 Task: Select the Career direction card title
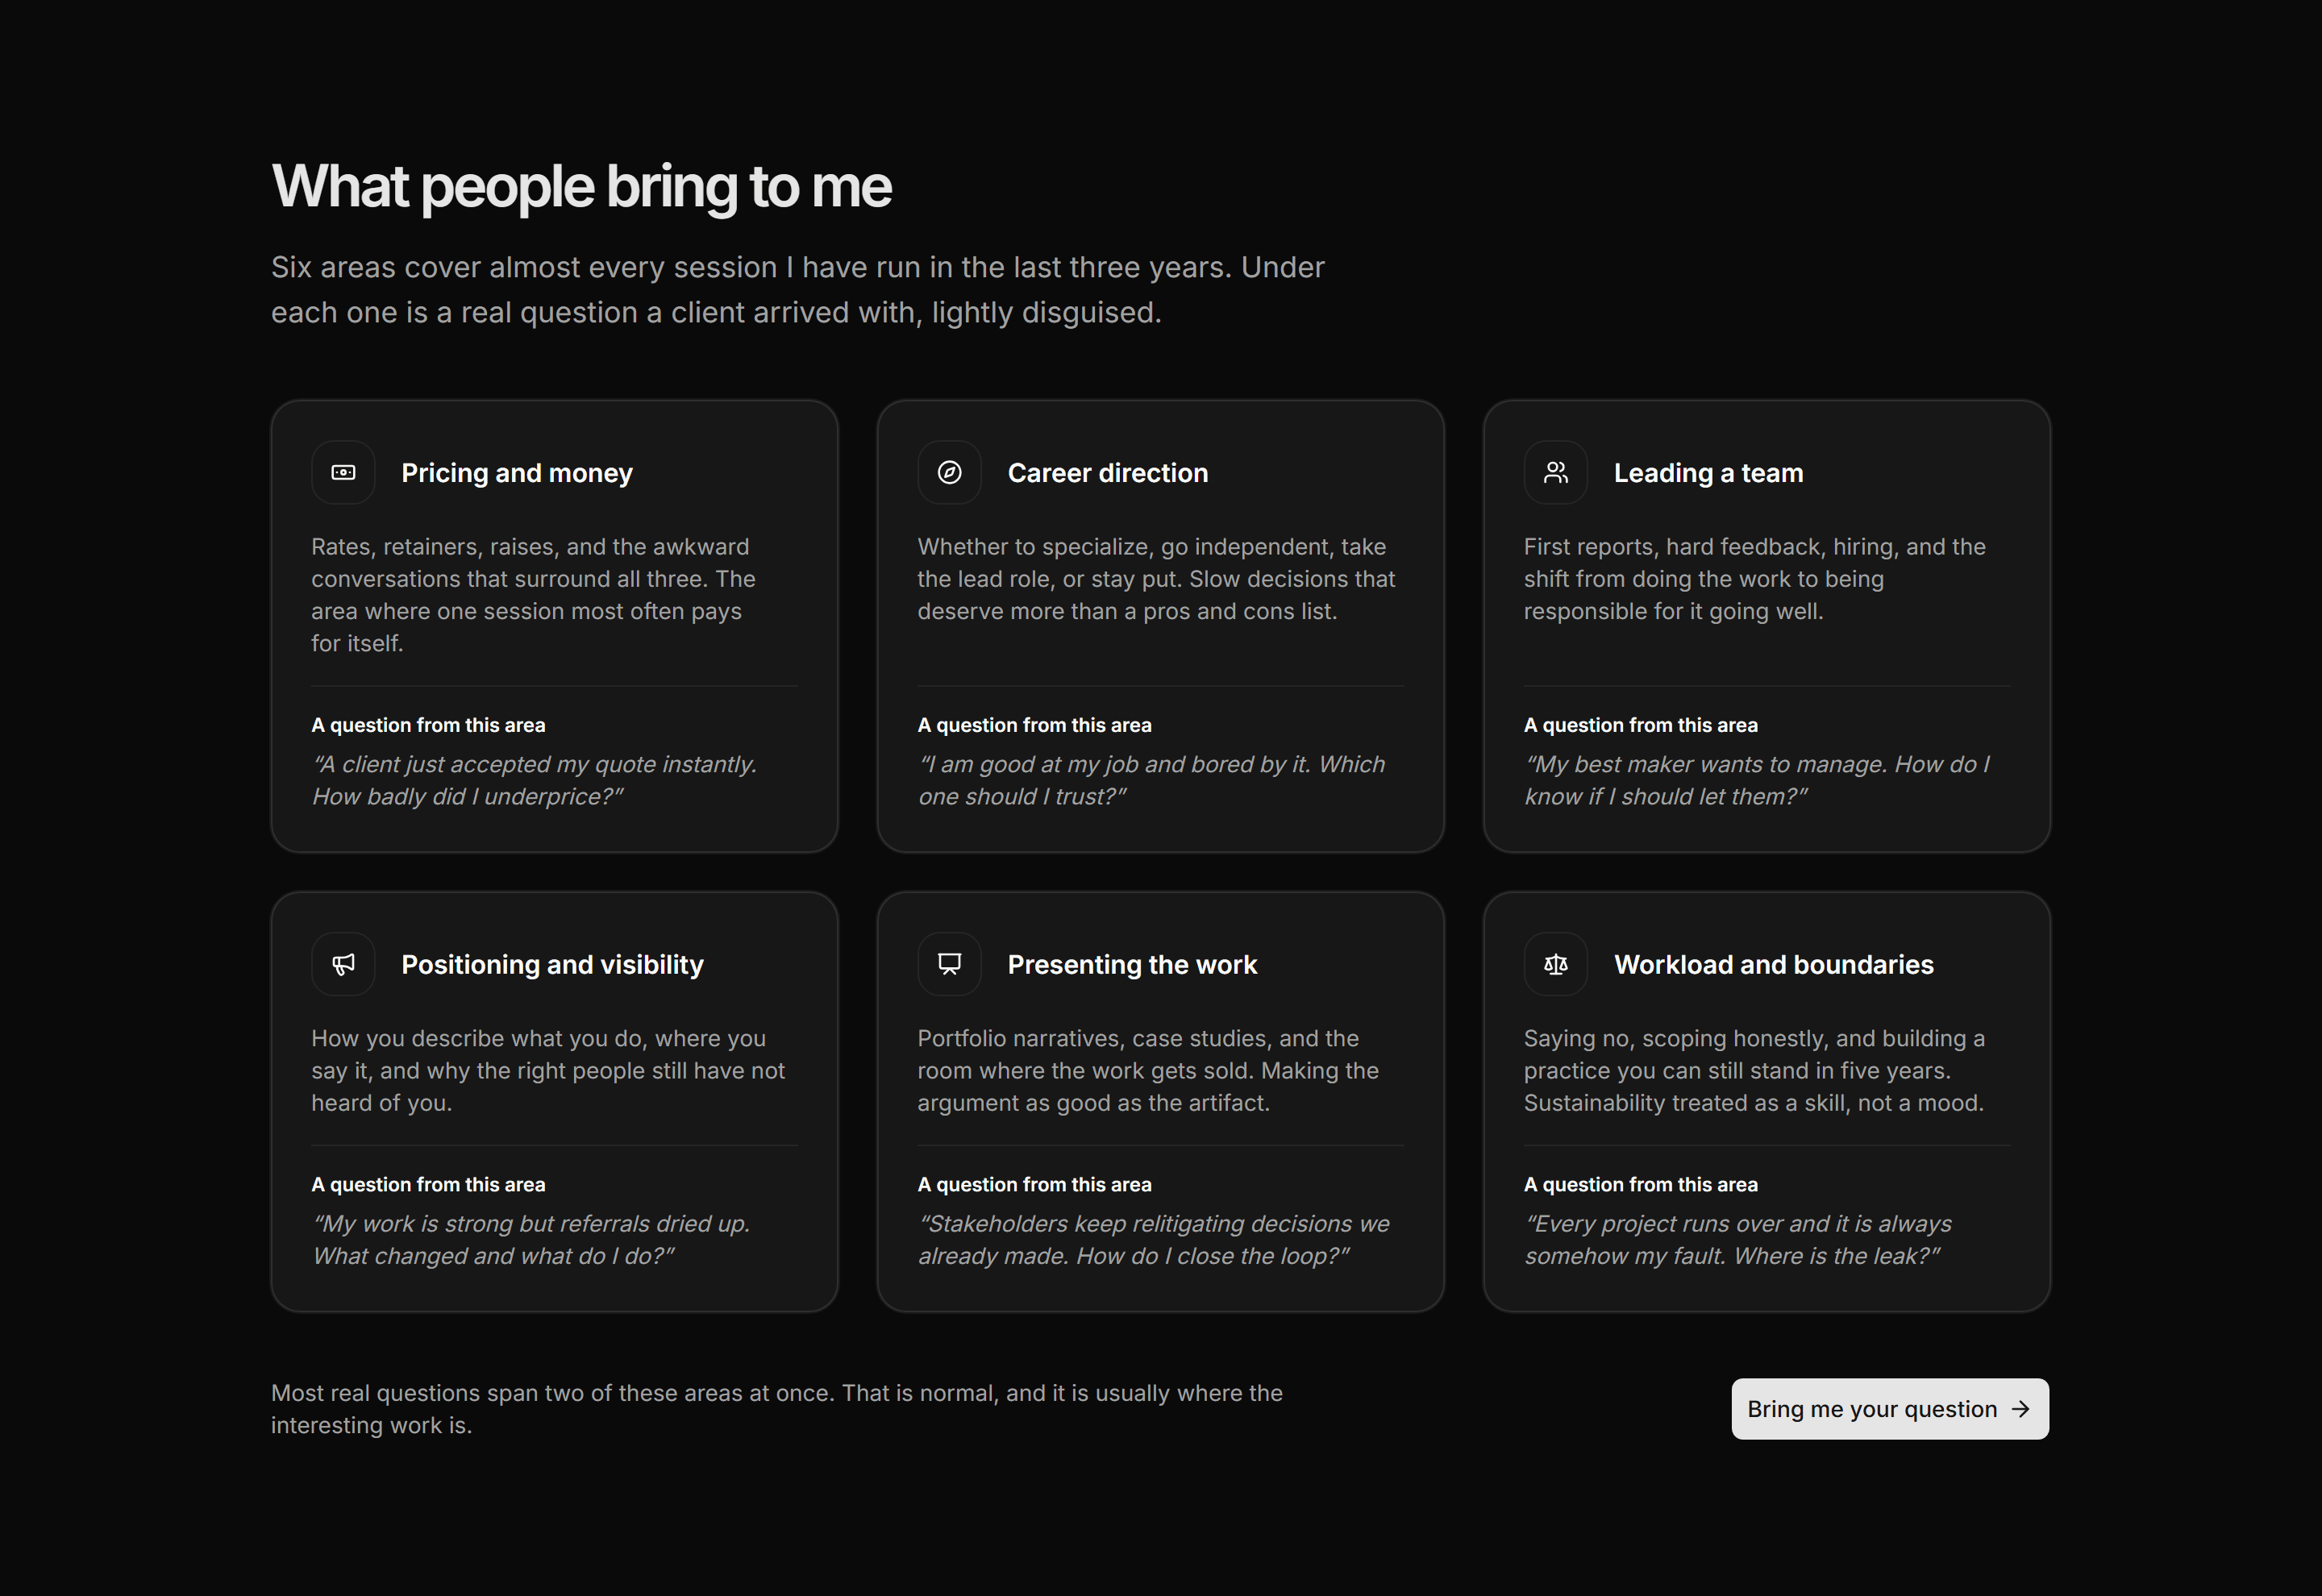pos(1108,473)
